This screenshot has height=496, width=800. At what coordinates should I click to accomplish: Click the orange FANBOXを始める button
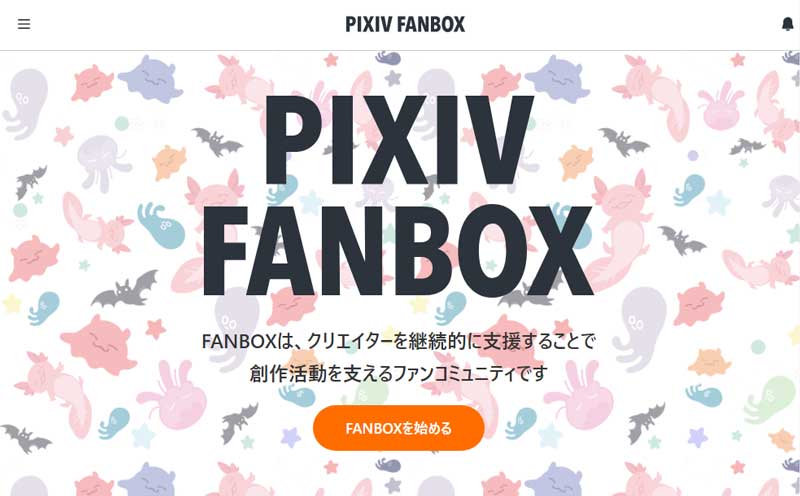(398, 428)
